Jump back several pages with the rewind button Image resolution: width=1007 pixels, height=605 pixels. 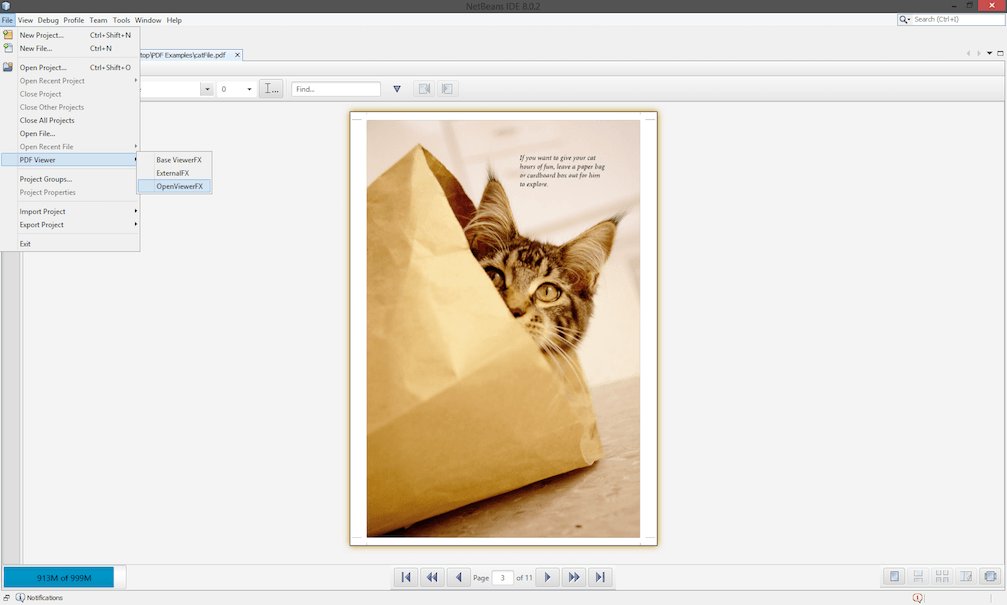tap(432, 577)
